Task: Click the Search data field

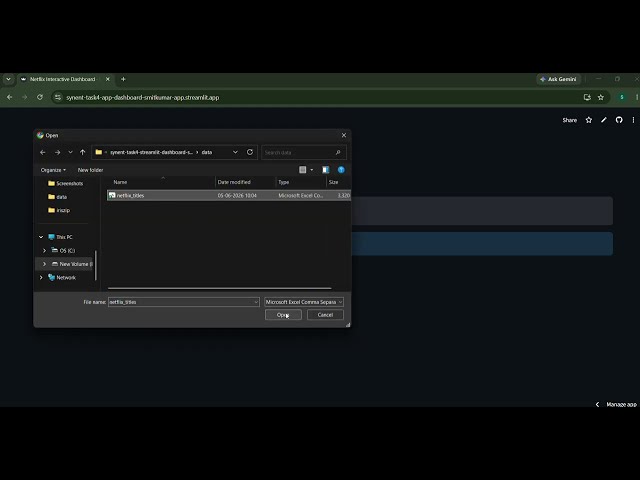Action: coord(304,152)
